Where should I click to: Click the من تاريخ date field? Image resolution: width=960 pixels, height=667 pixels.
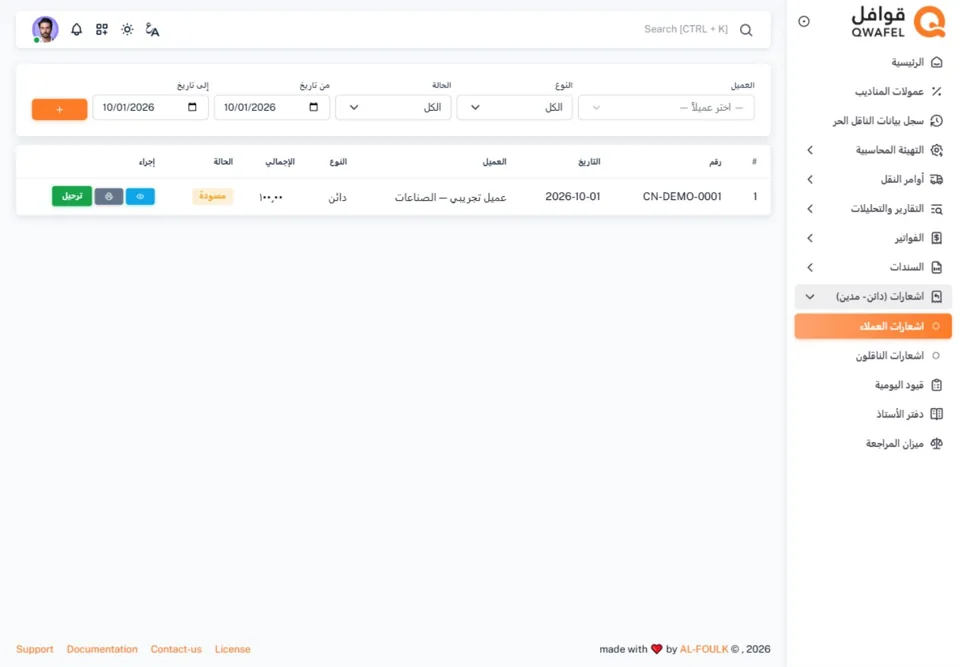[272, 108]
